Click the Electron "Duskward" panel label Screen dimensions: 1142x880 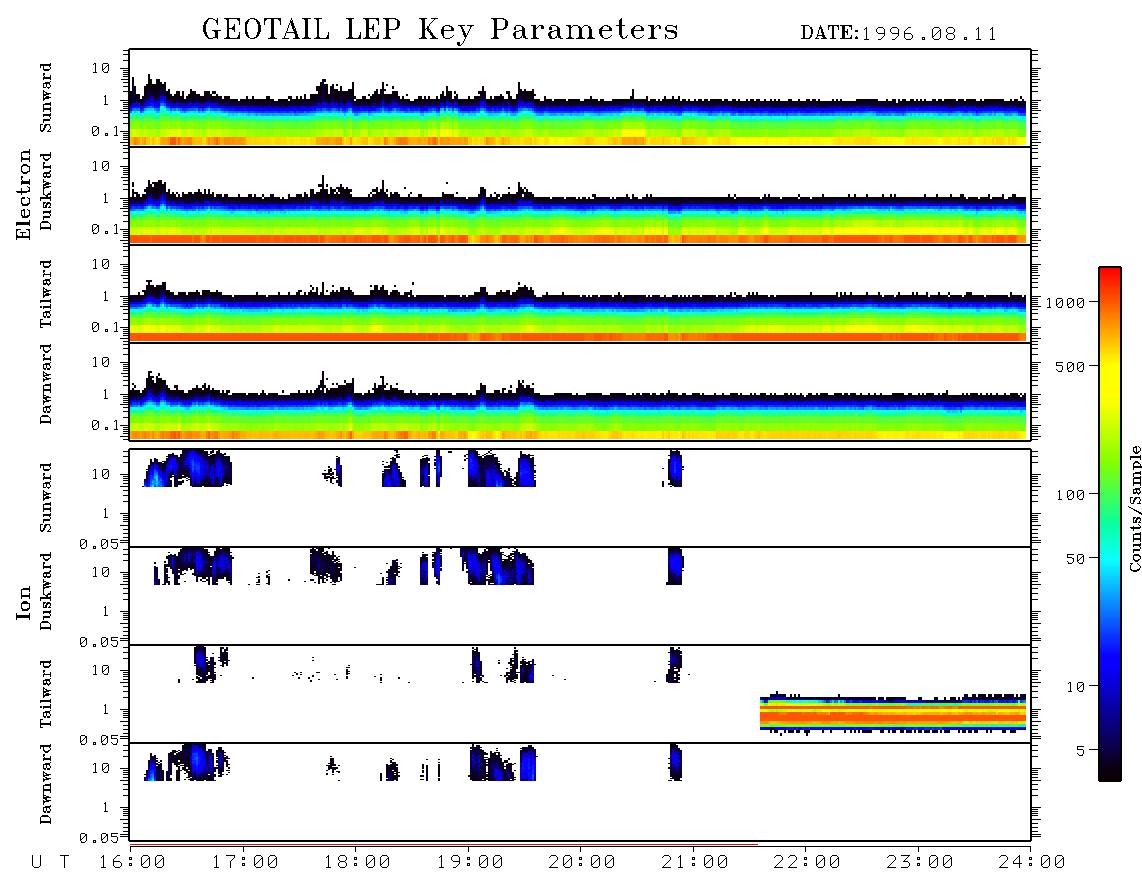coord(46,192)
